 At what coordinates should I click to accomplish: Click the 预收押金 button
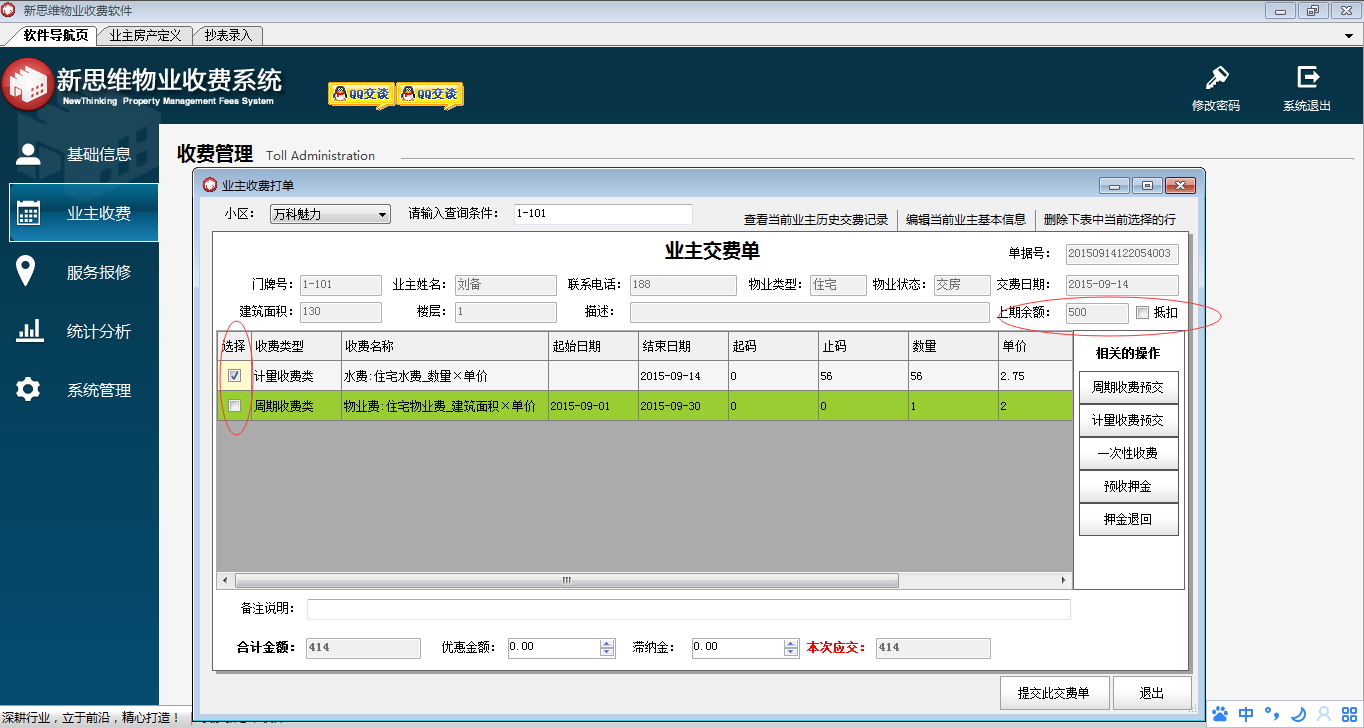tap(1128, 487)
